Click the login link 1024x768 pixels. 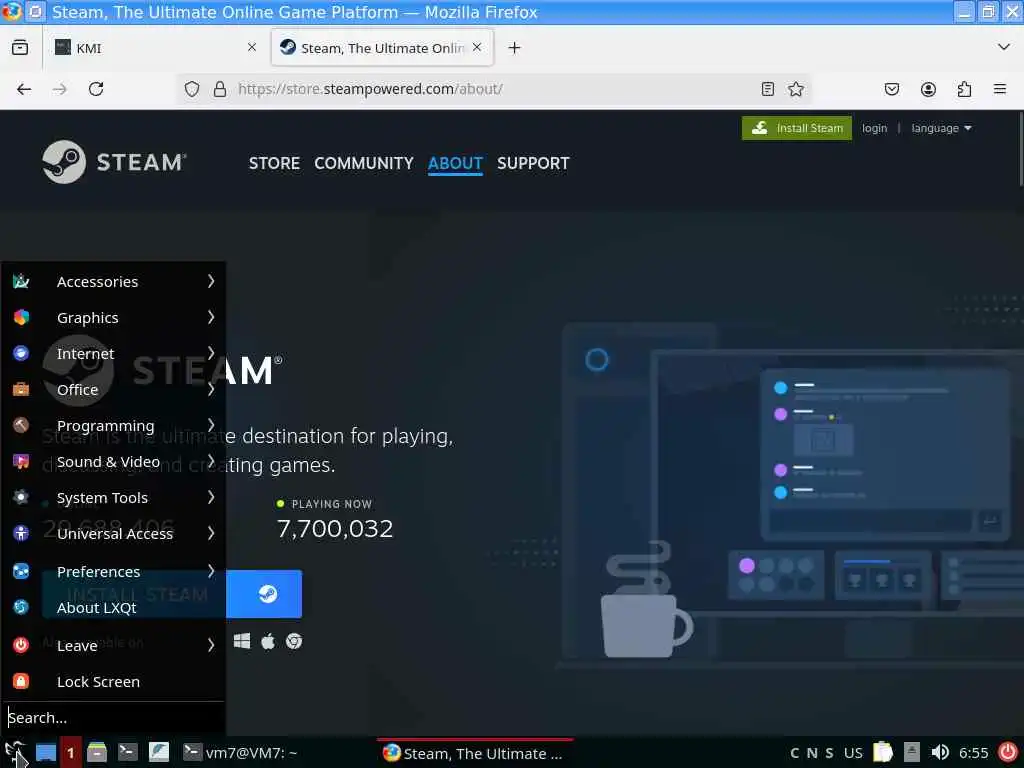pyautogui.click(x=874, y=128)
